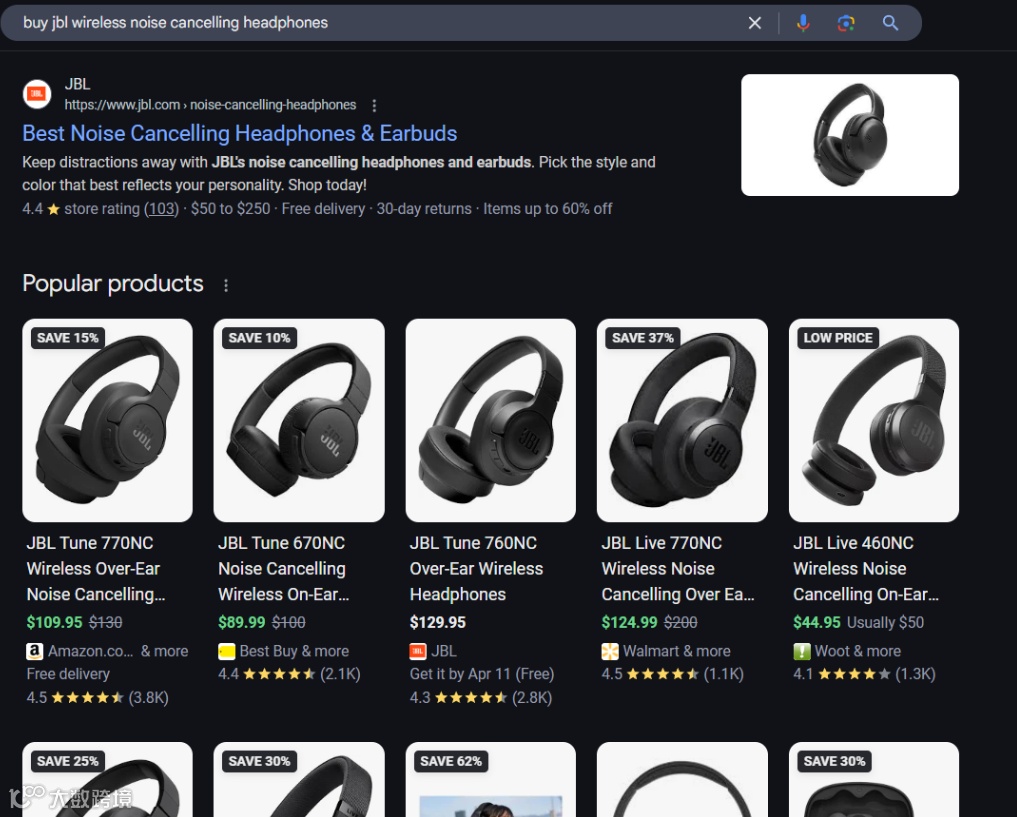
Task: Open JBL Tune 770NC product image
Action: click(x=108, y=420)
